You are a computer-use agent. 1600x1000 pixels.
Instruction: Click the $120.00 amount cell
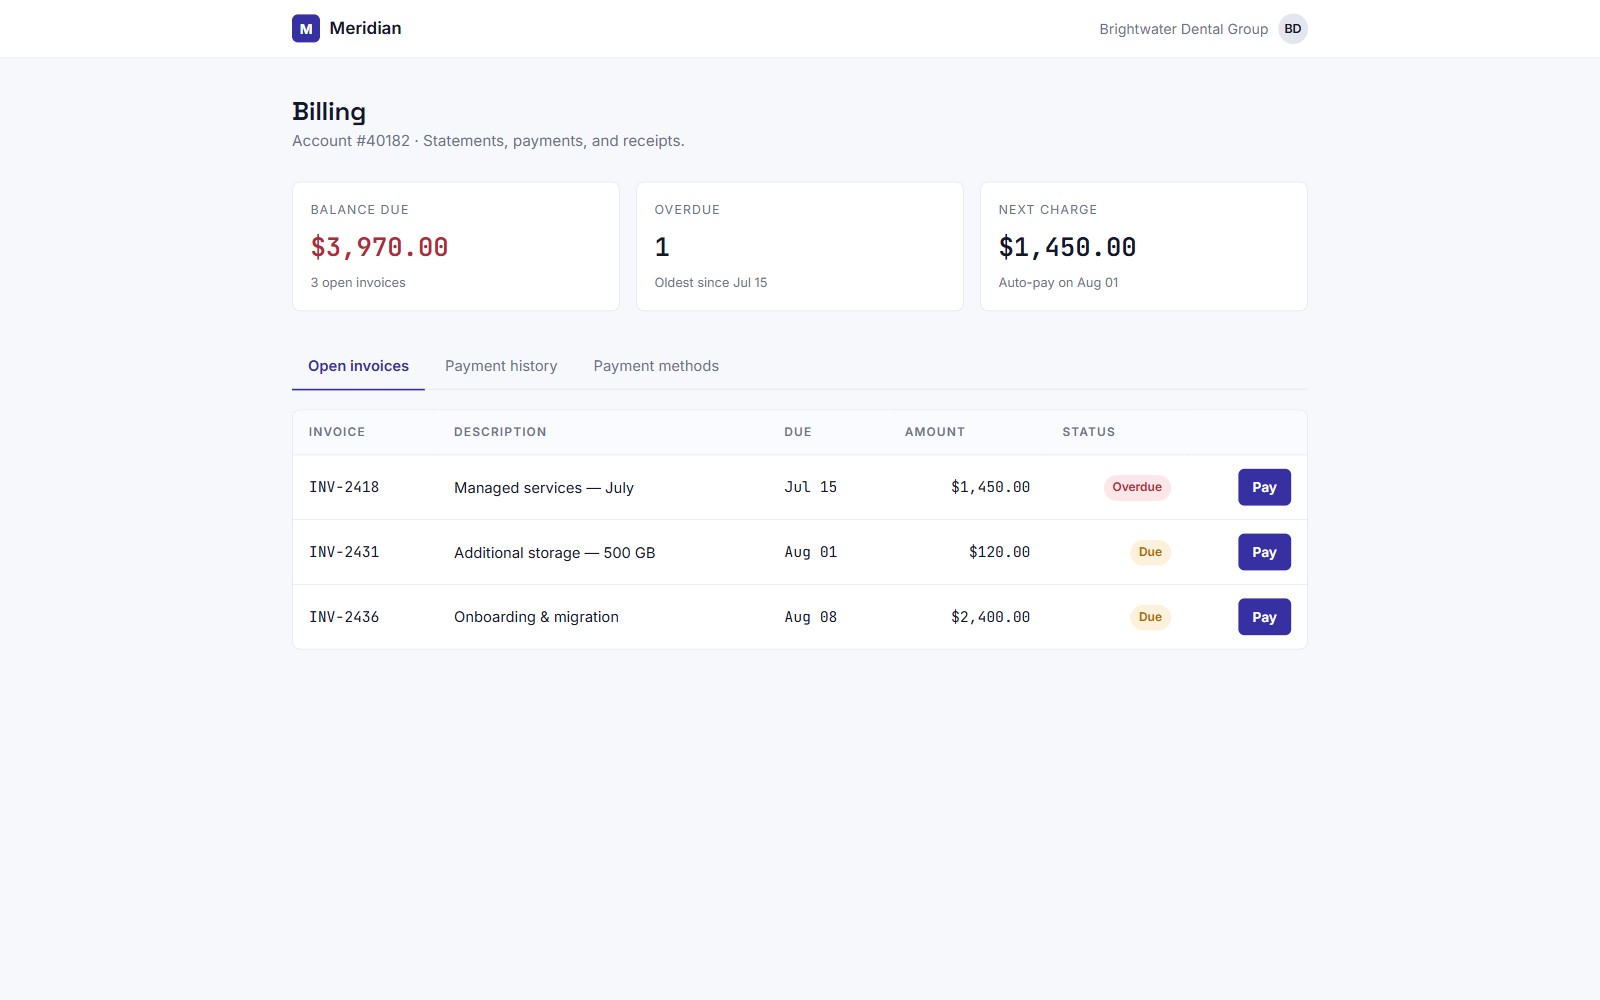coord(999,552)
